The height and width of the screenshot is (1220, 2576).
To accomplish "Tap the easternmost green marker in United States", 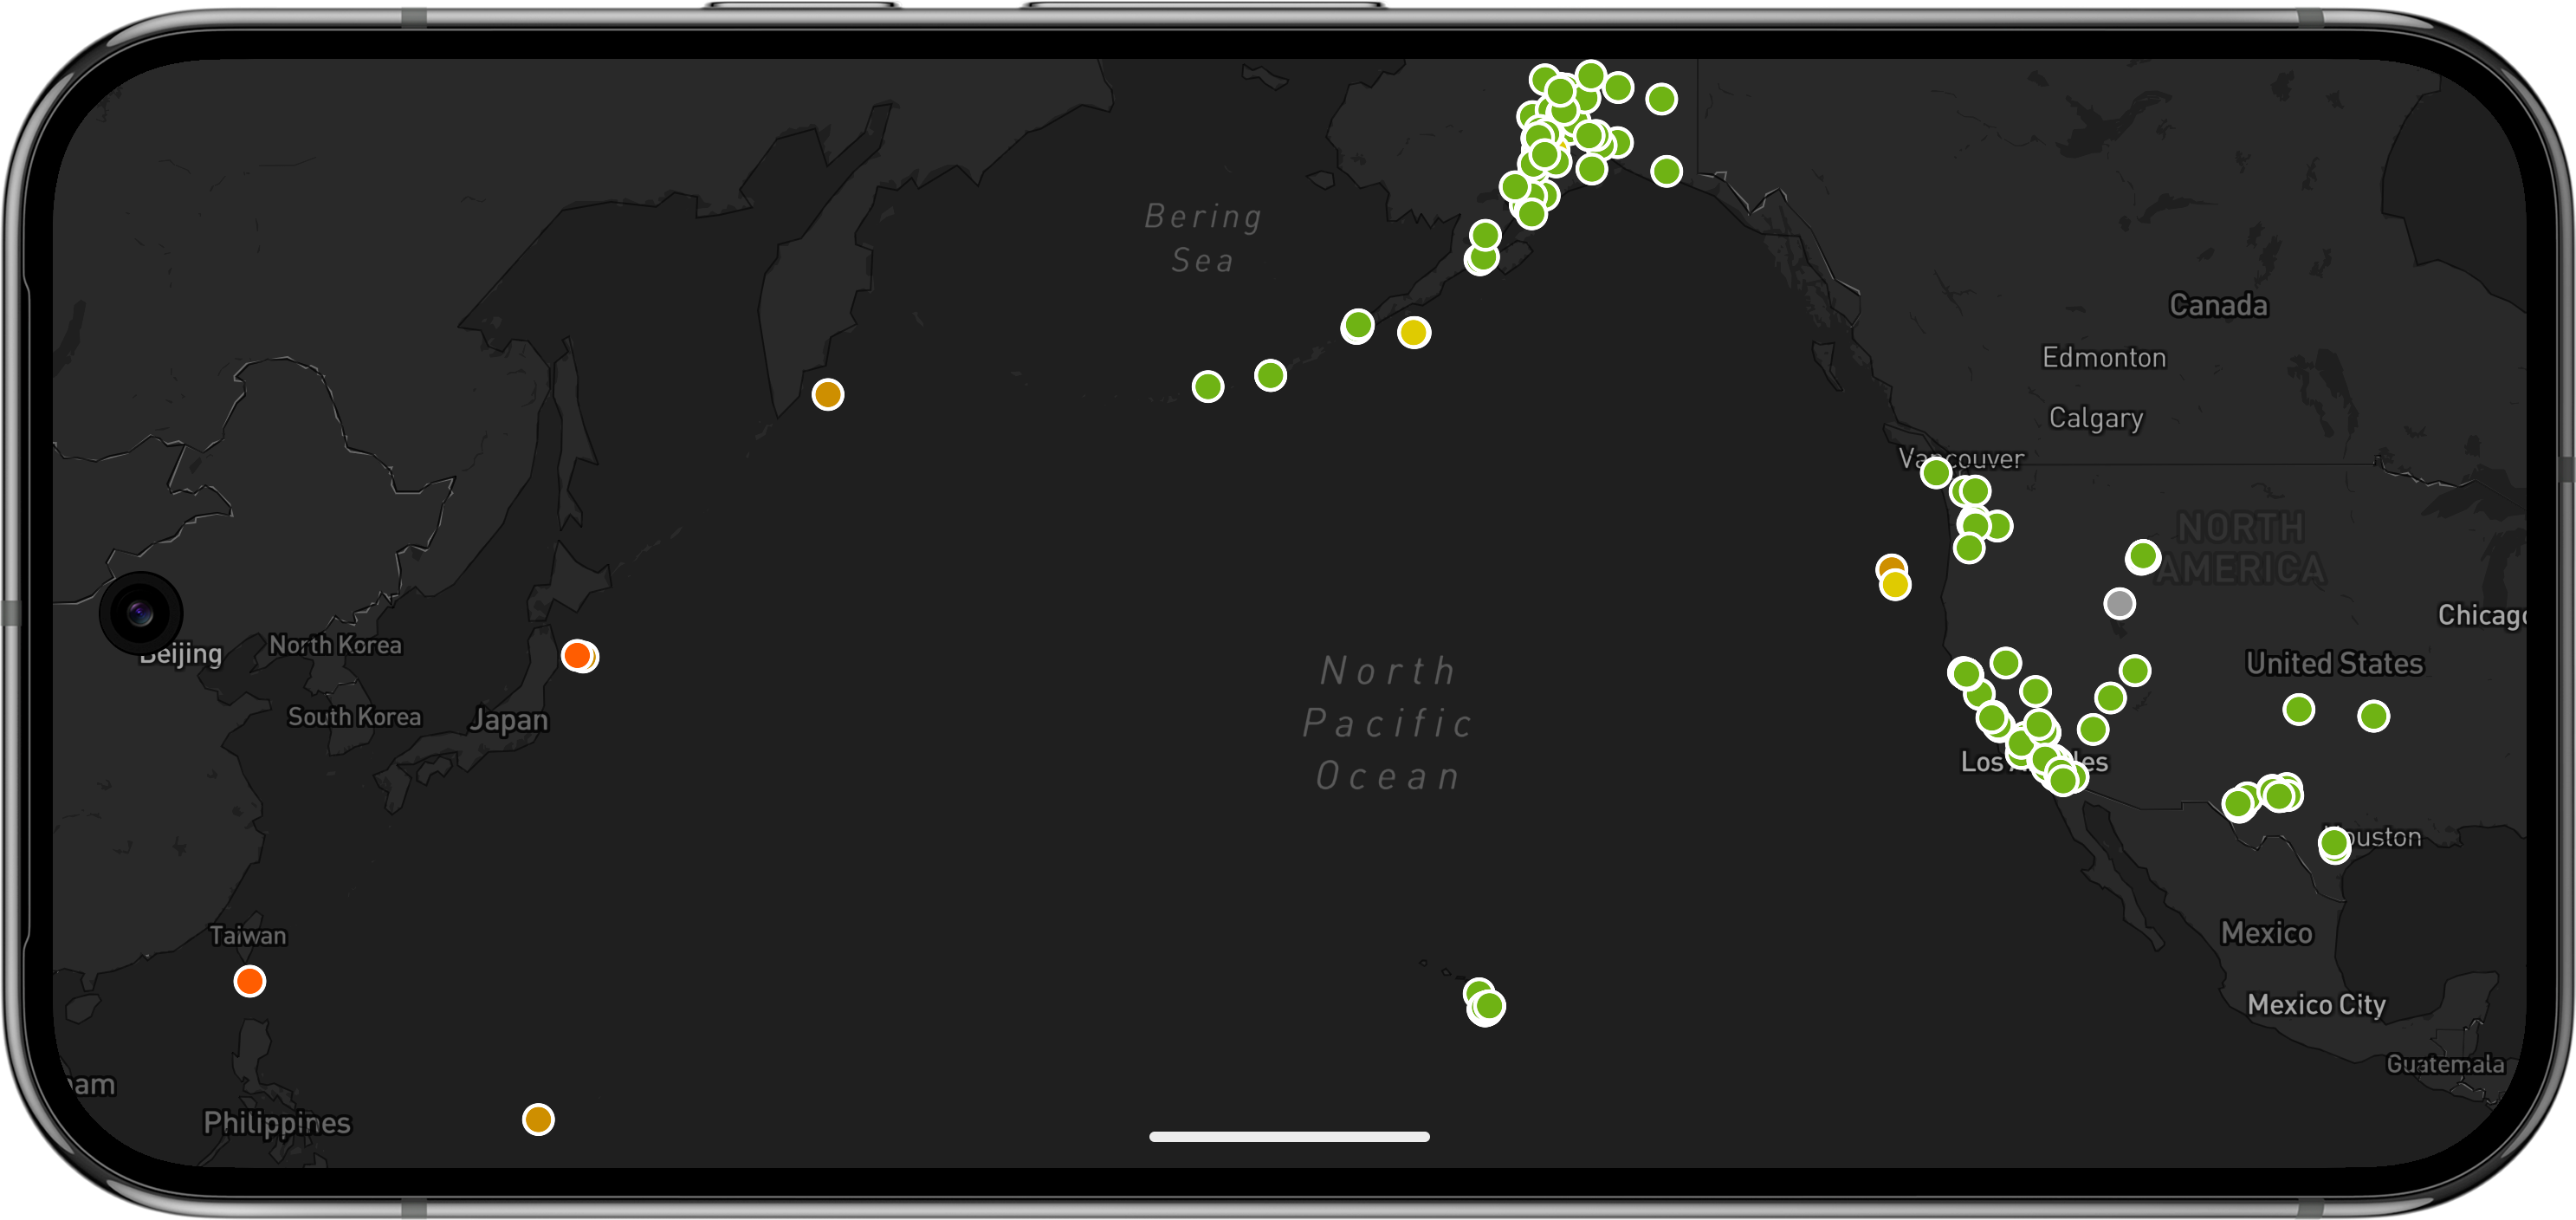I will tap(2373, 716).
